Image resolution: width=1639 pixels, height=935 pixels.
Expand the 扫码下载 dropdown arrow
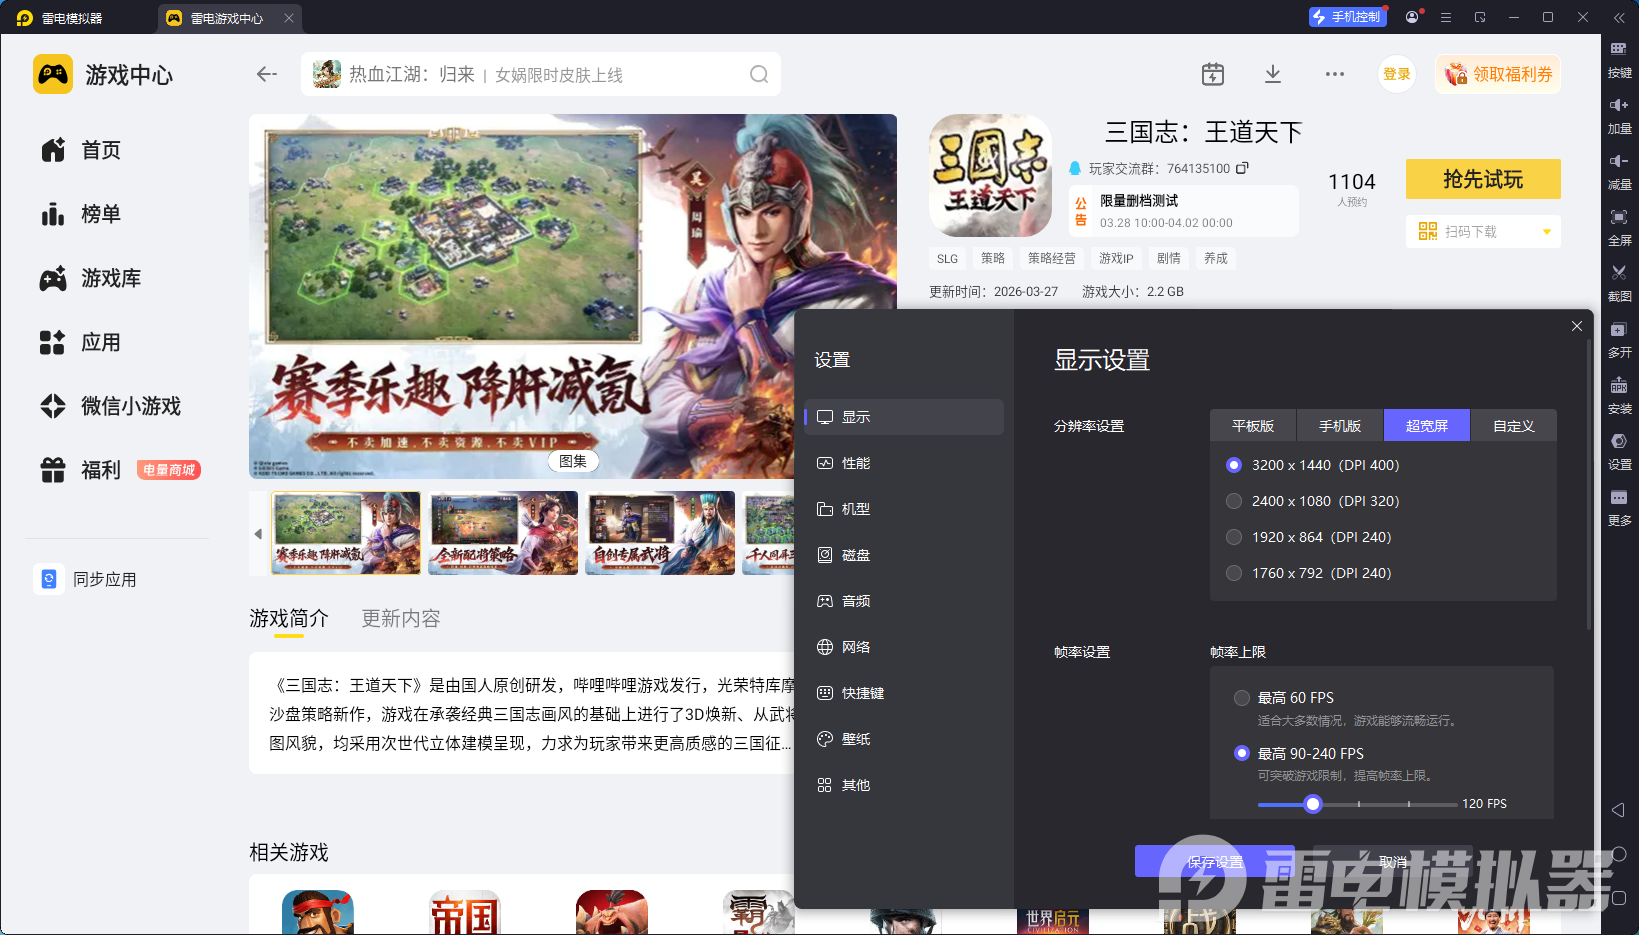(1547, 232)
